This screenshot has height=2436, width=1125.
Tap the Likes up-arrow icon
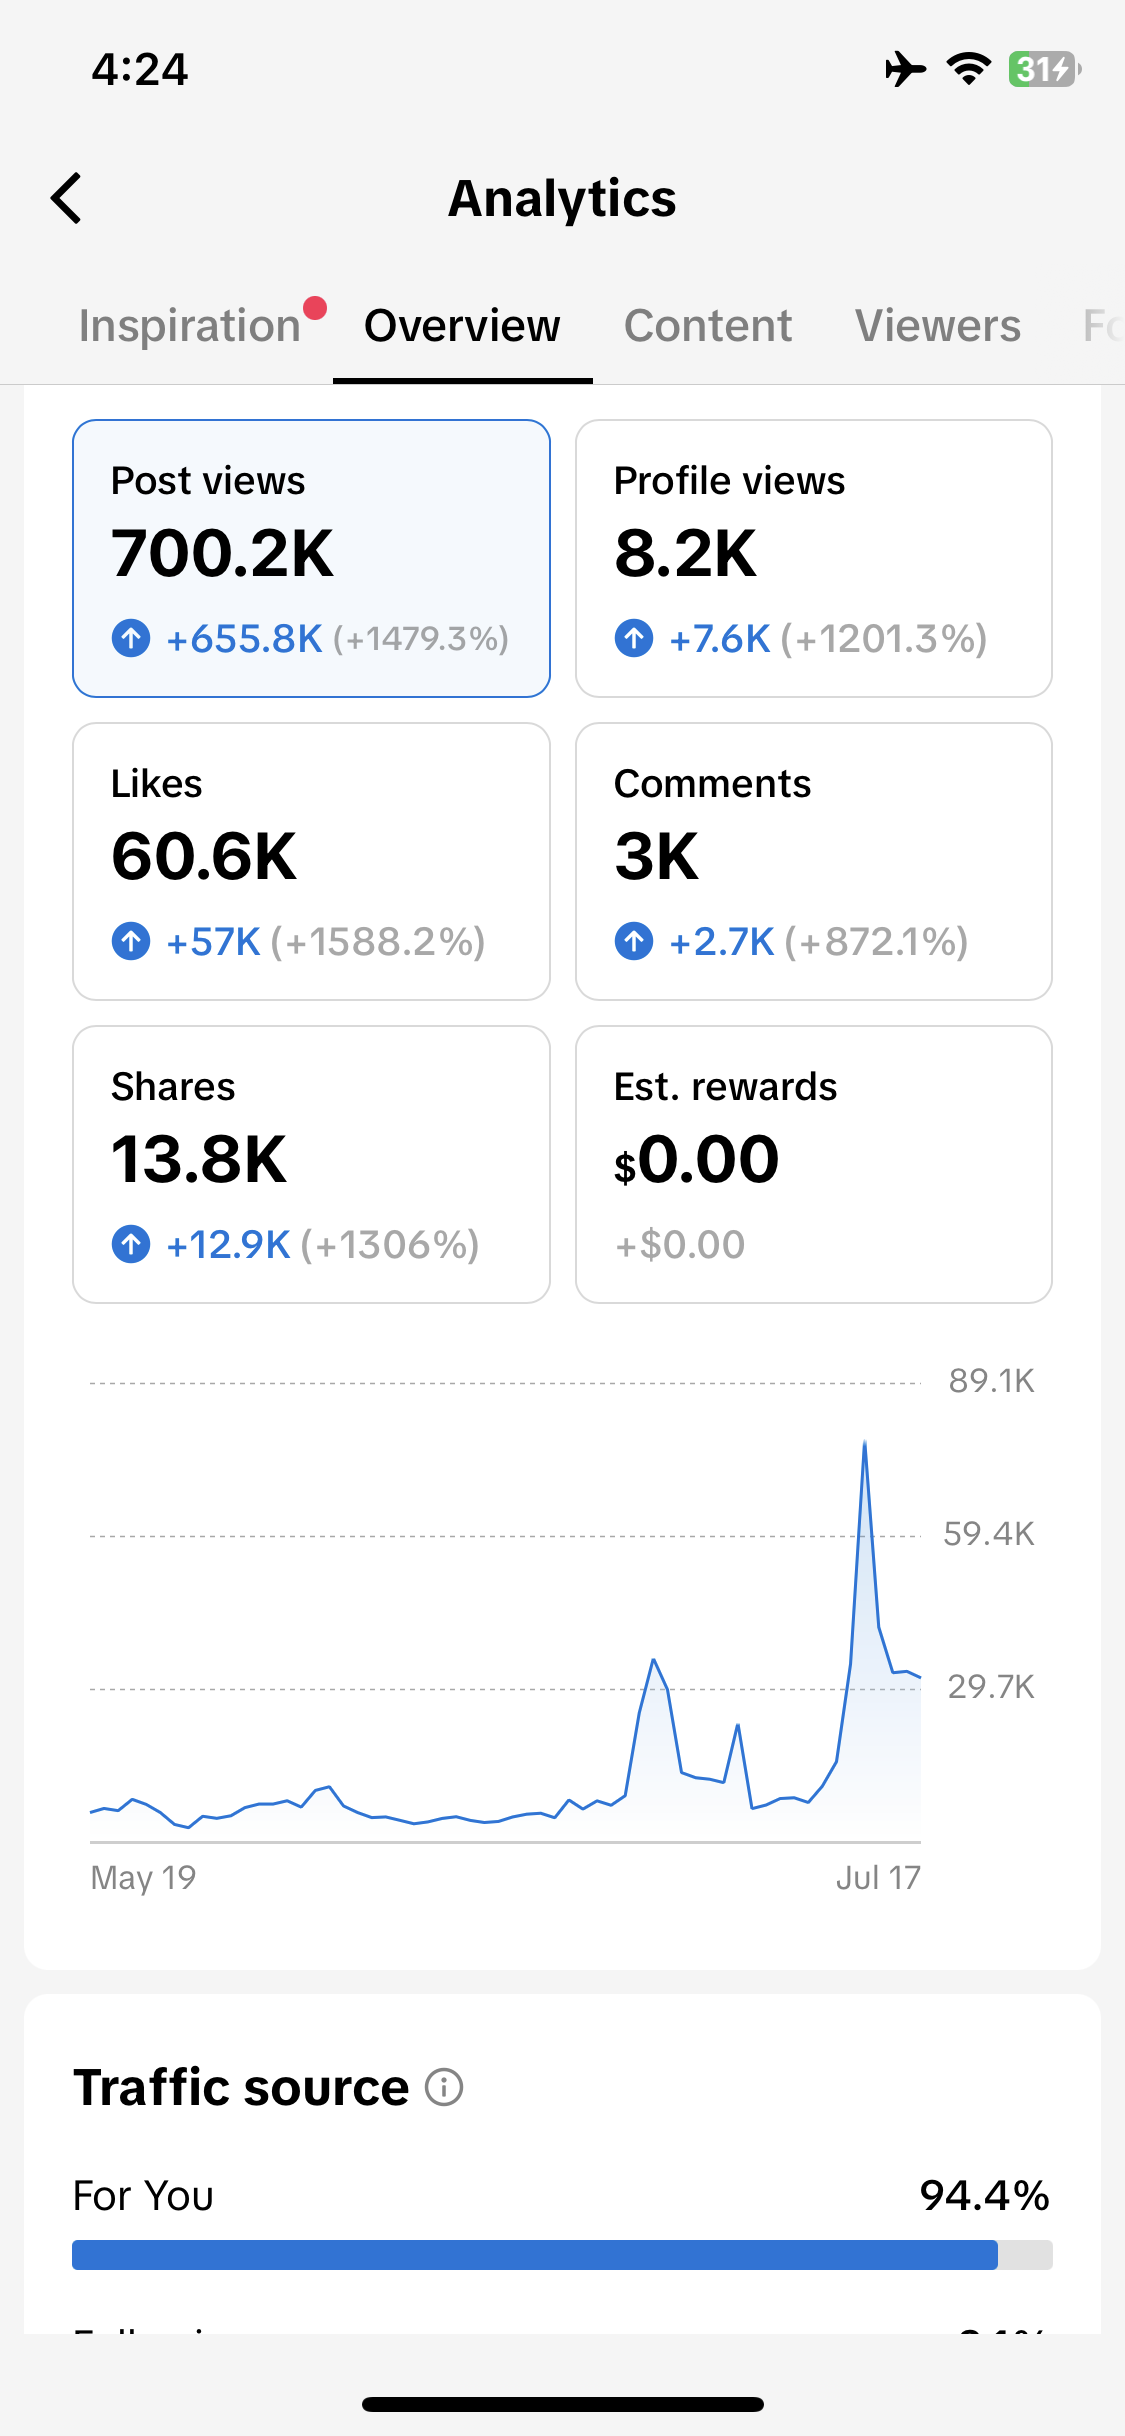point(131,941)
